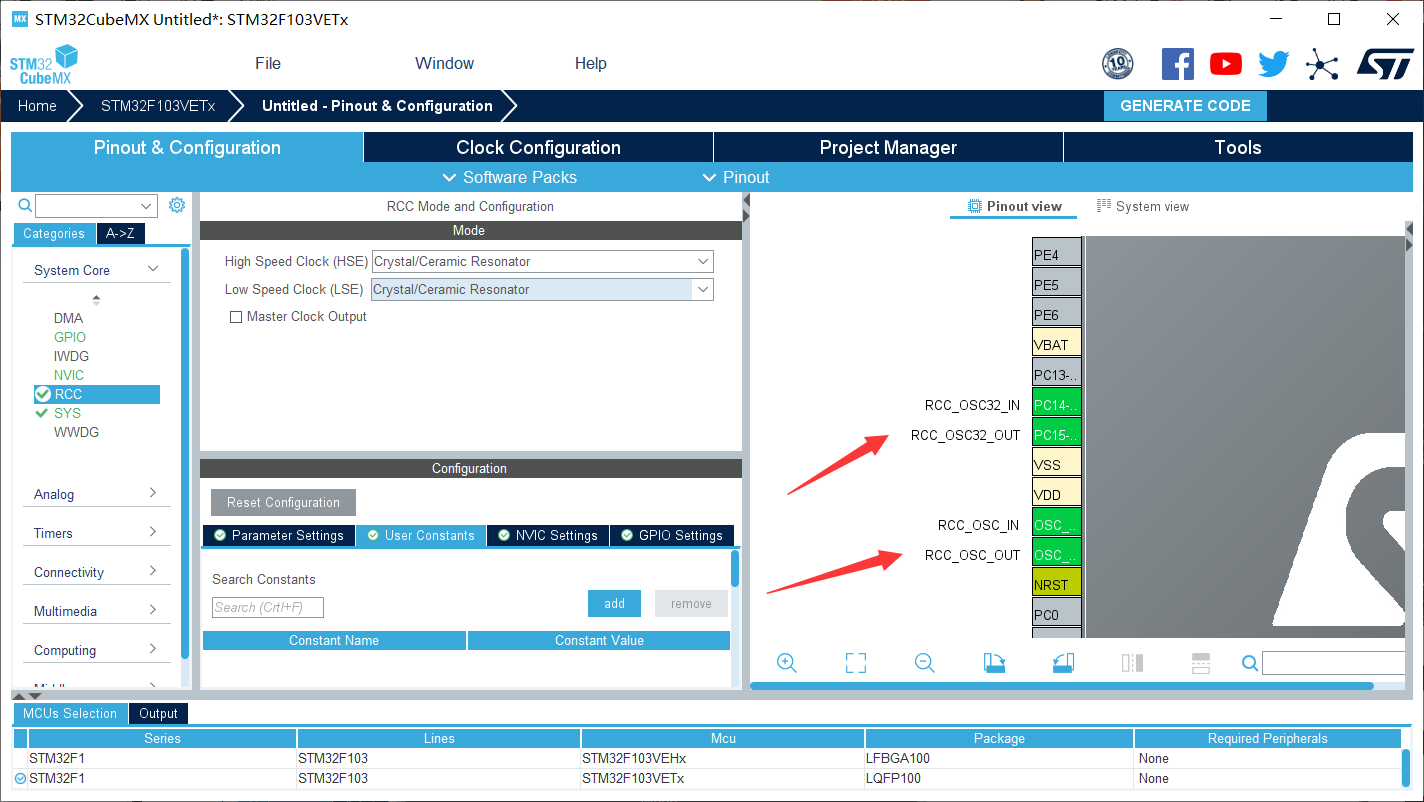Select GPIO in System Core
Viewport: 1424px width, 802px height.
tap(70, 337)
